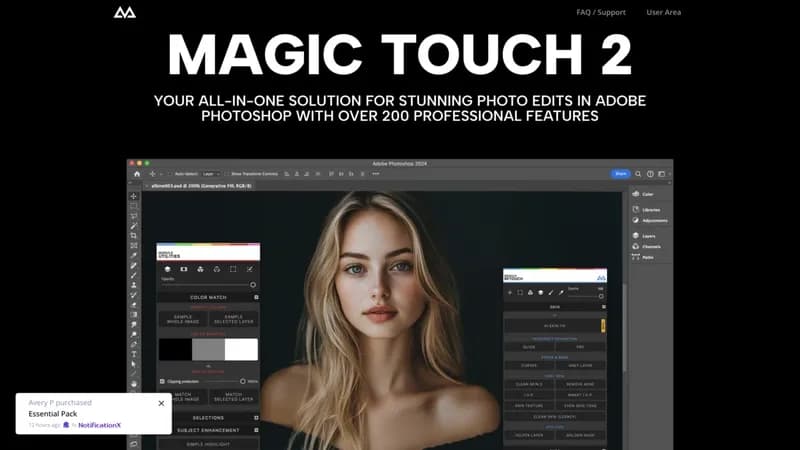Toggle Show Transform Controls checkbox
This screenshot has height=450, width=800.
tap(227, 174)
